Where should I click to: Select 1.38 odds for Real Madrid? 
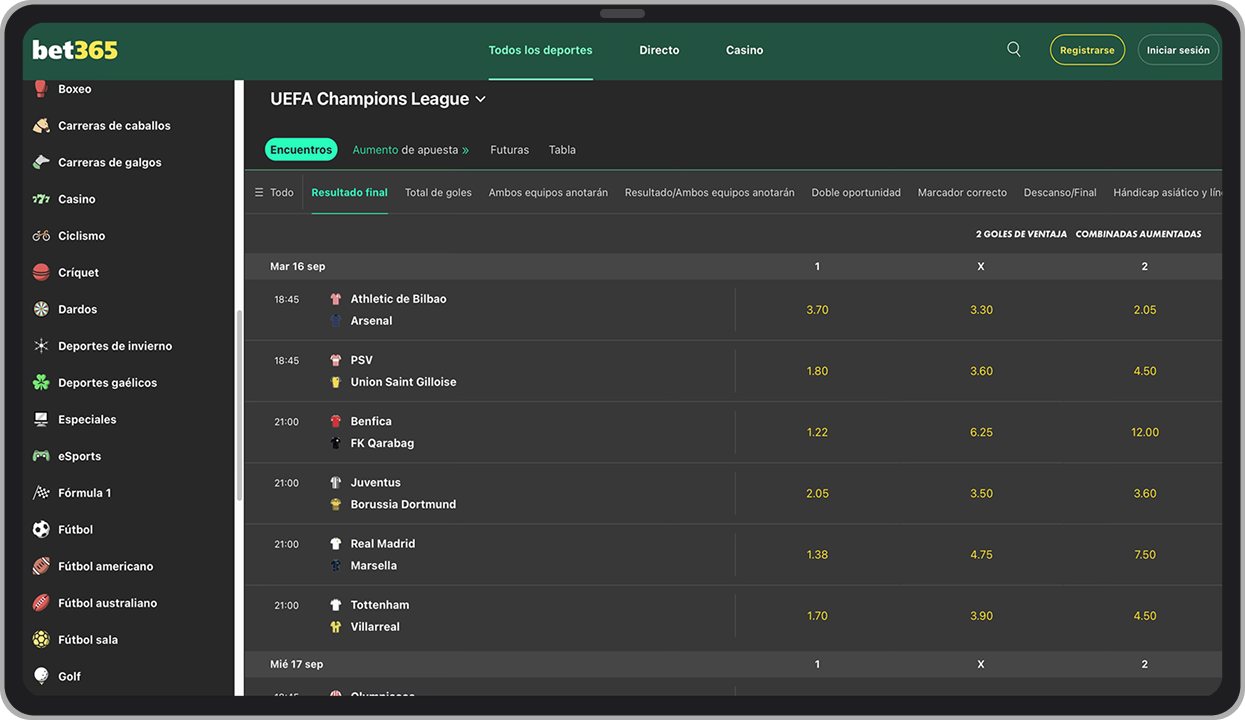pyautogui.click(x=817, y=555)
